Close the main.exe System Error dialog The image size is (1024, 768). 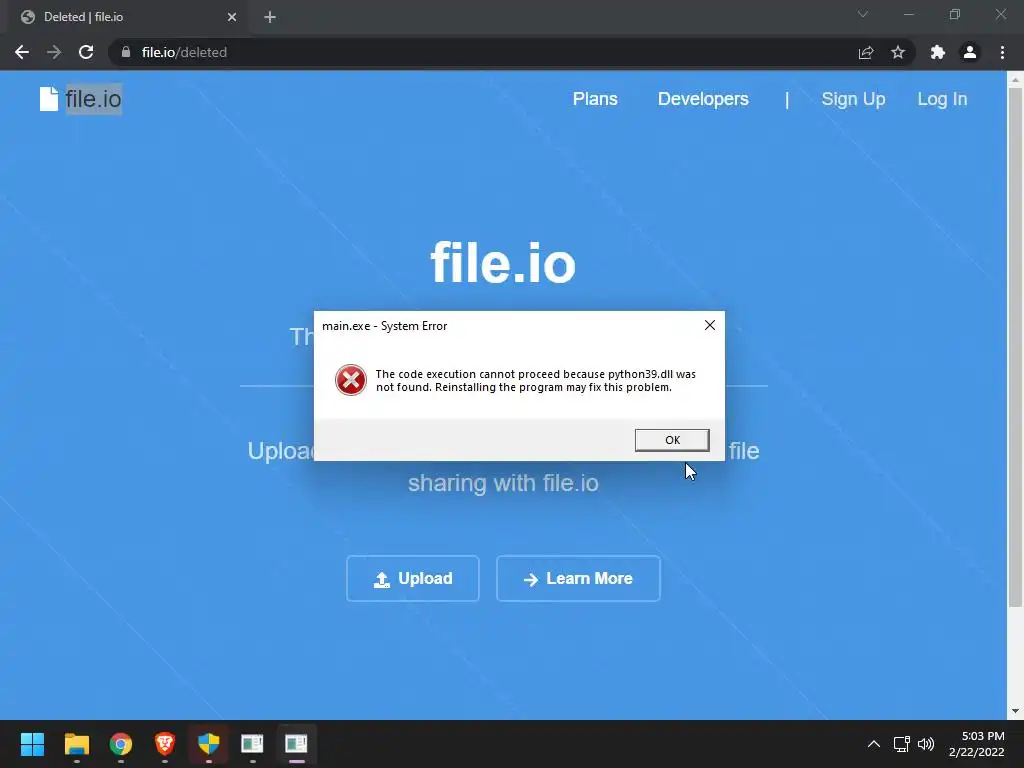coord(710,325)
